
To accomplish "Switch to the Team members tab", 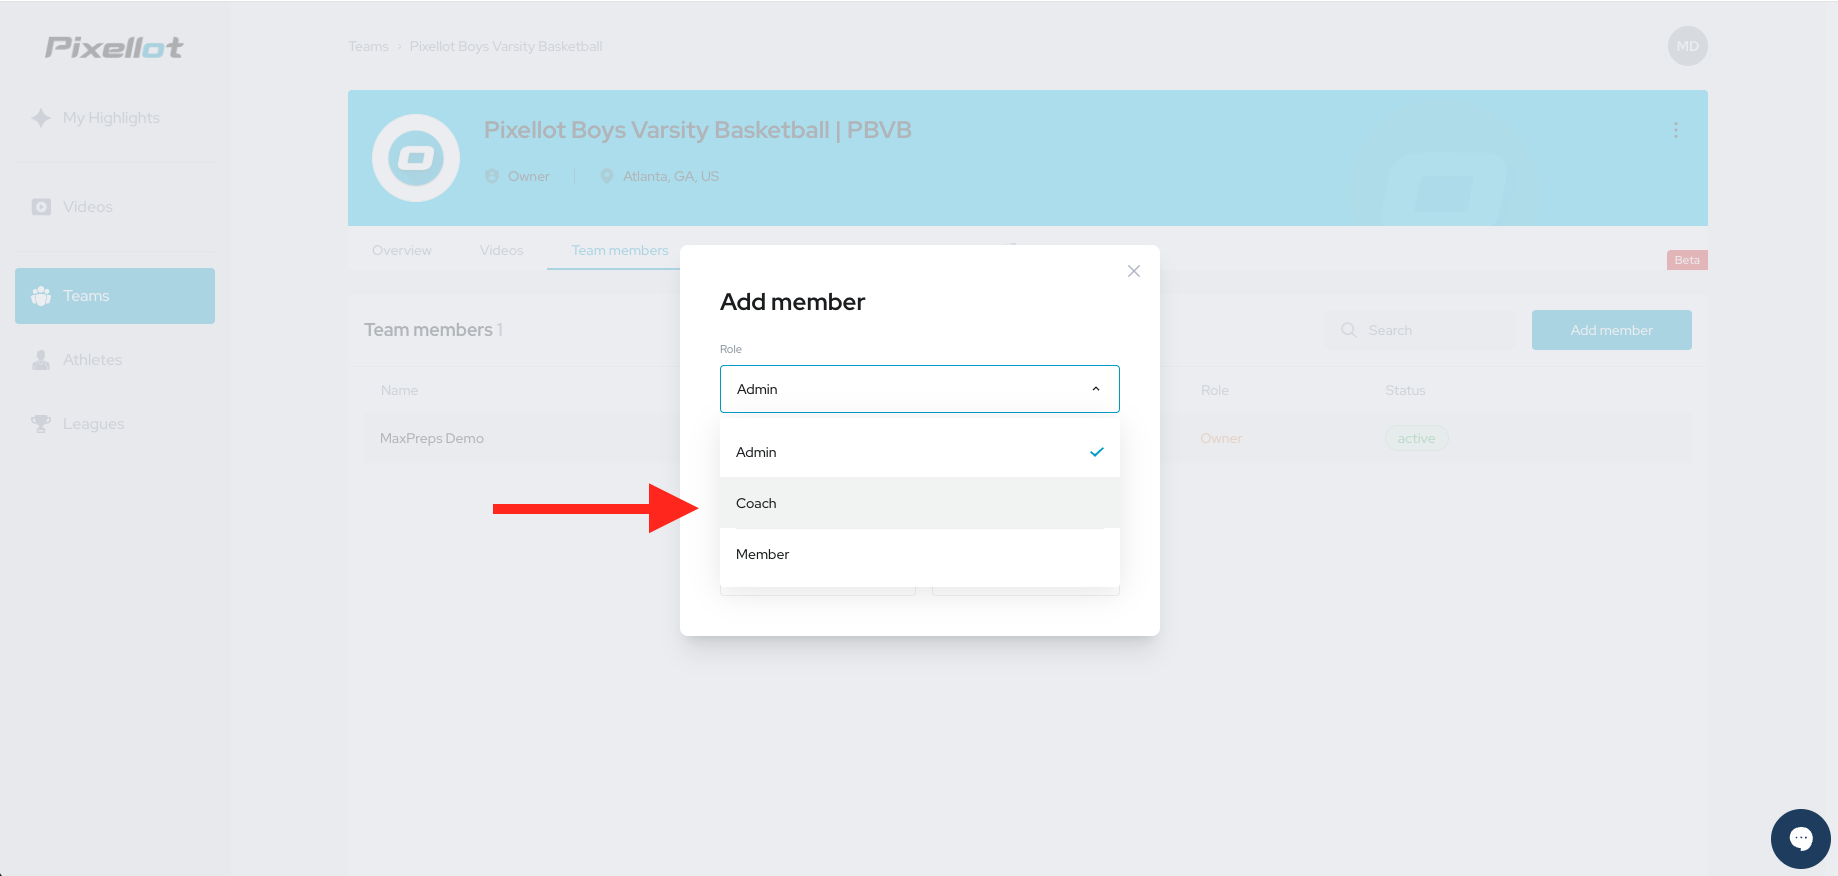I will [x=620, y=250].
